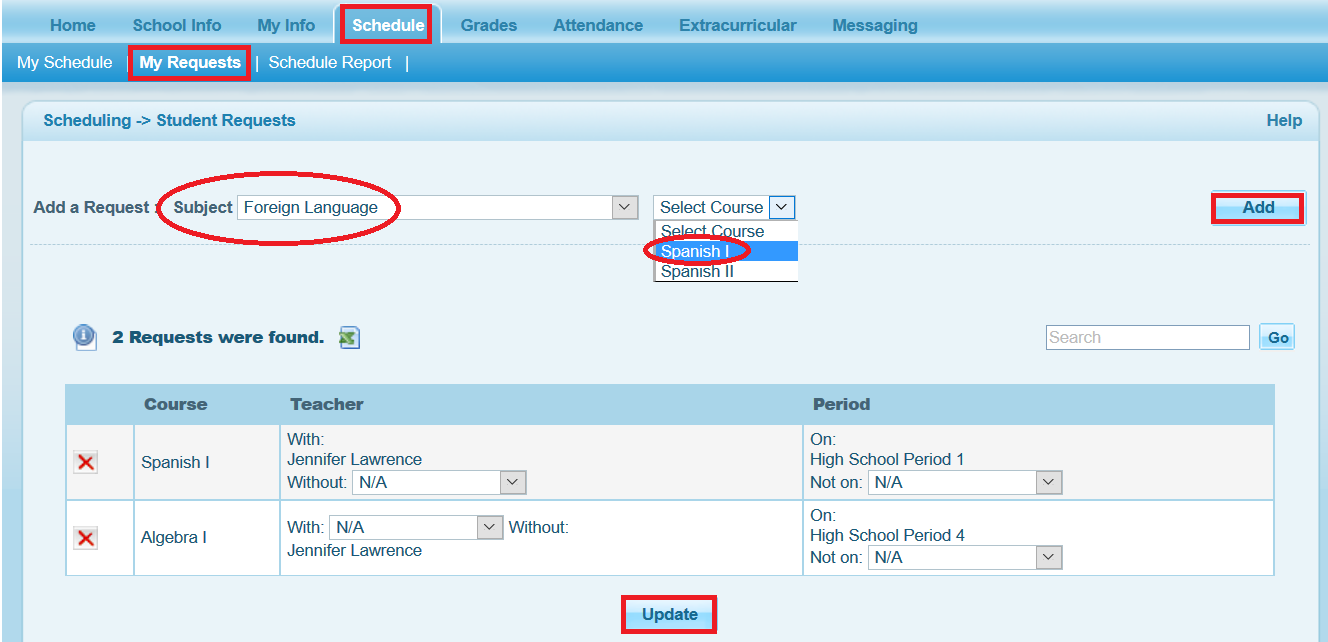Click the info icon beside the requests count
Screen dimensions: 1328x642
(x=85, y=337)
